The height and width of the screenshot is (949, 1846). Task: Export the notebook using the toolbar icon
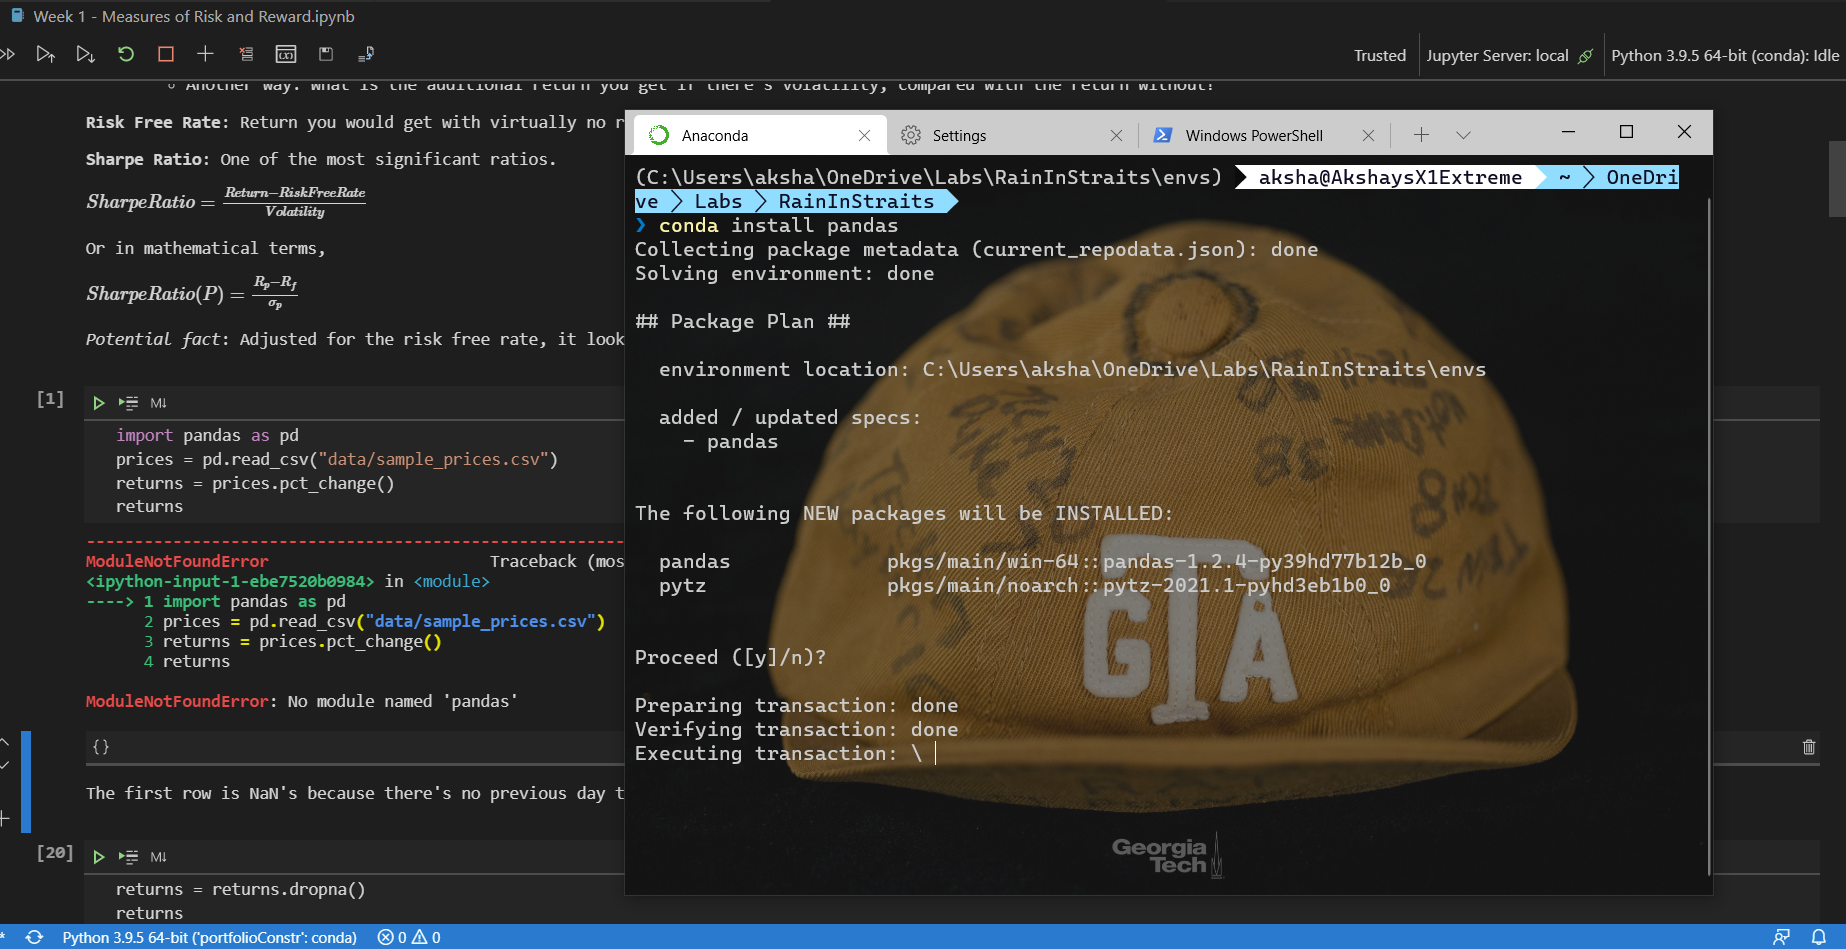pyautogui.click(x=366, y=54)
